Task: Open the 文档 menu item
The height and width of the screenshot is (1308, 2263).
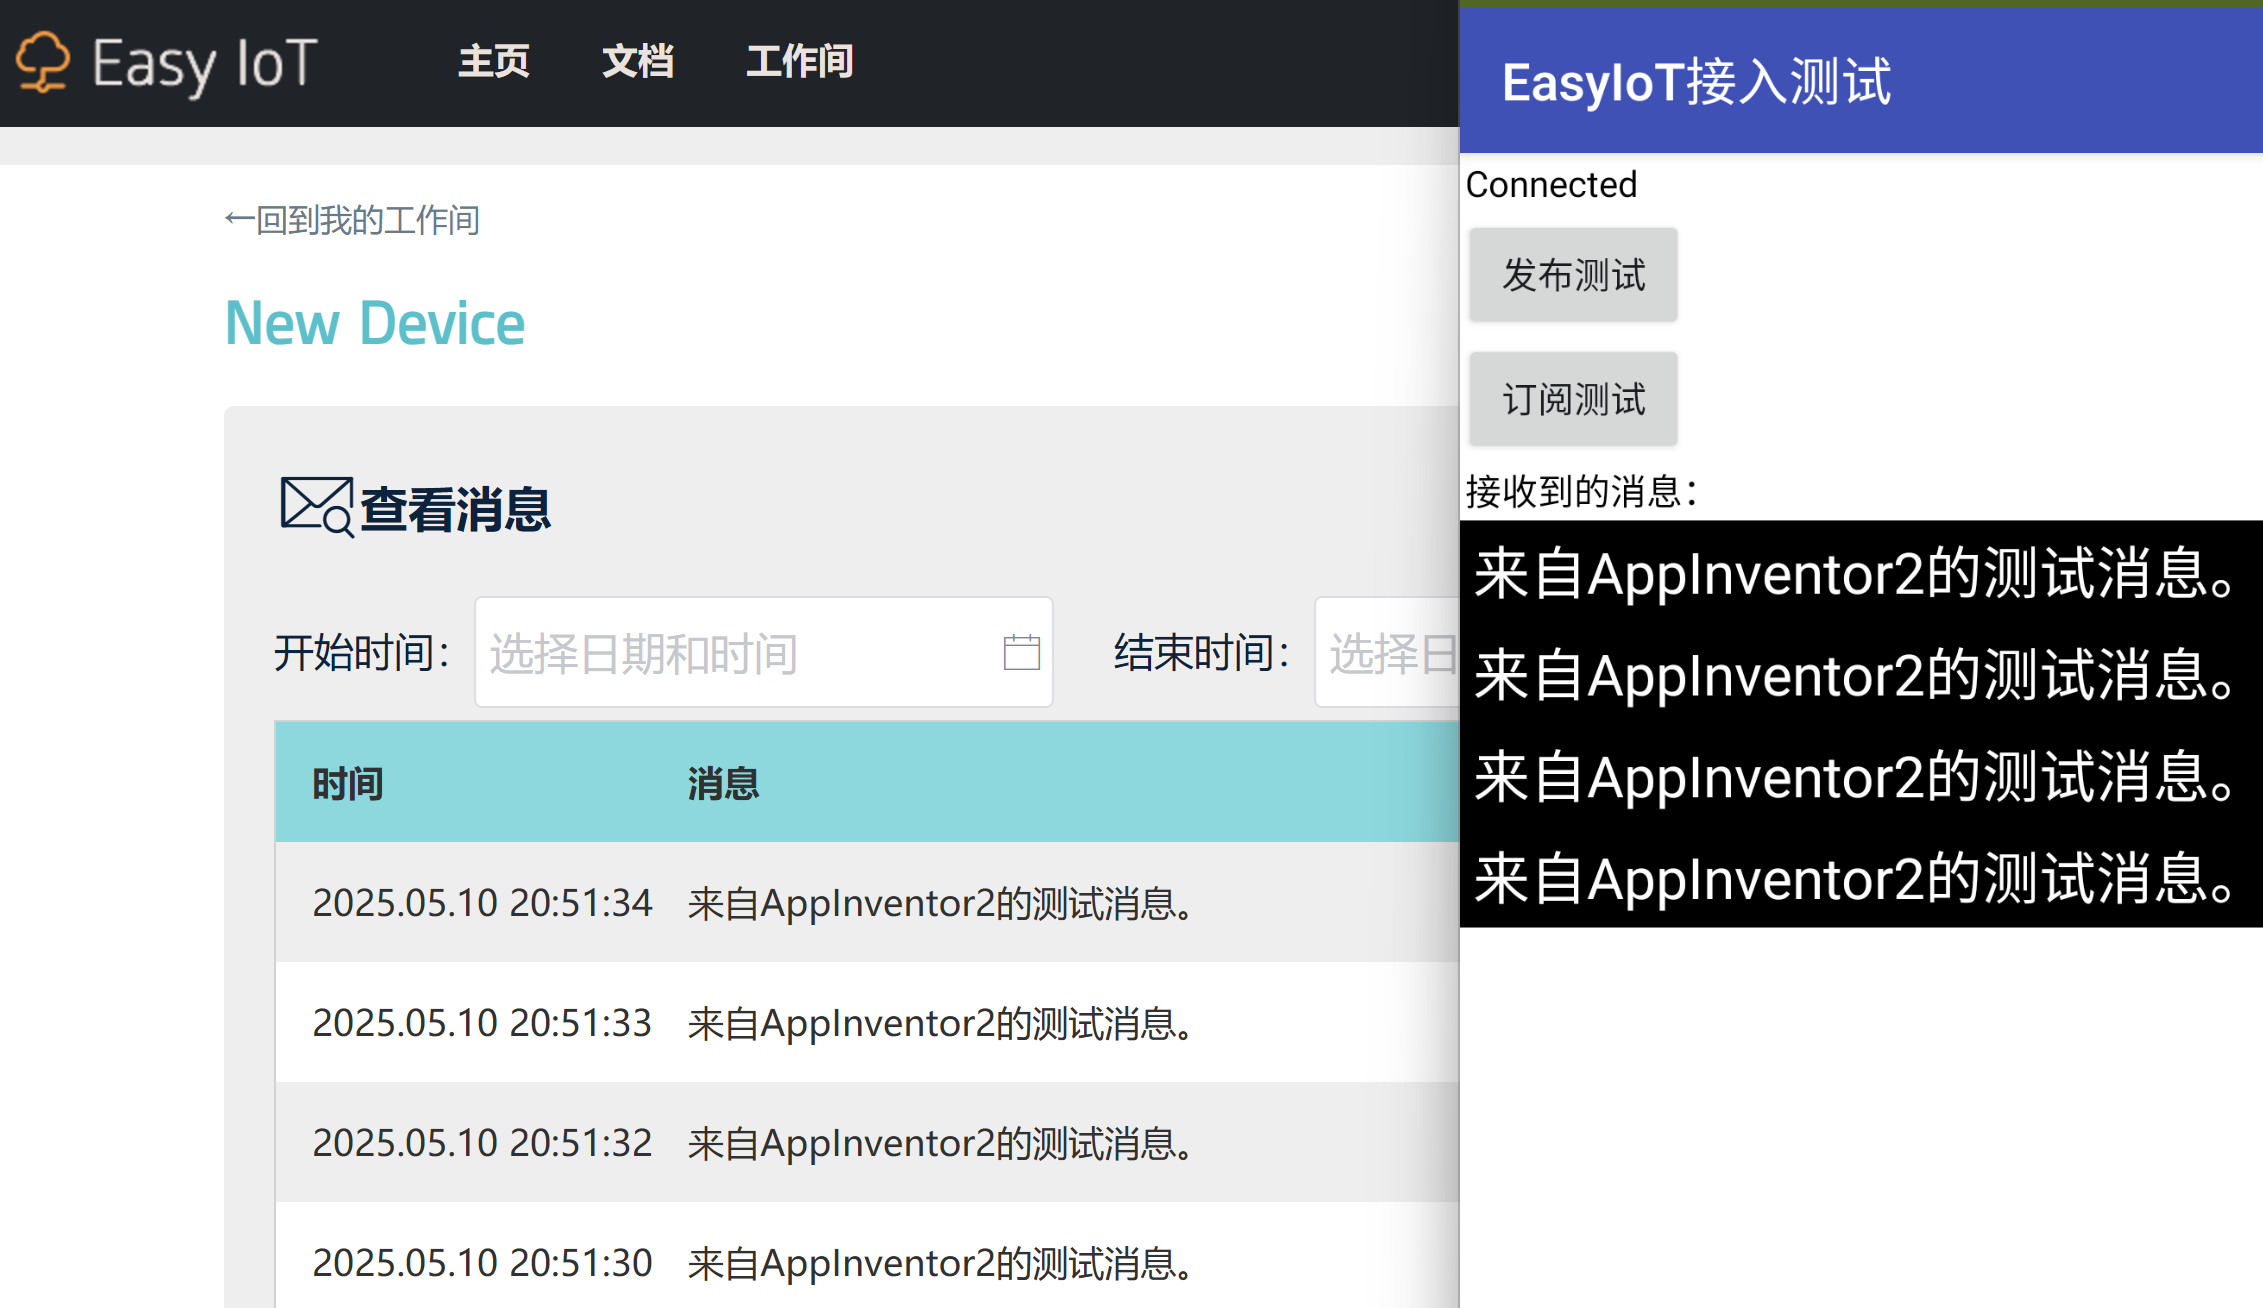Action: coord(638,62)
